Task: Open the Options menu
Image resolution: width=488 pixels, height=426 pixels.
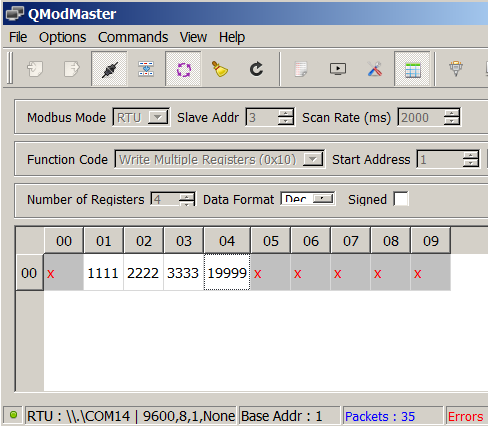Action: point(62,37)
